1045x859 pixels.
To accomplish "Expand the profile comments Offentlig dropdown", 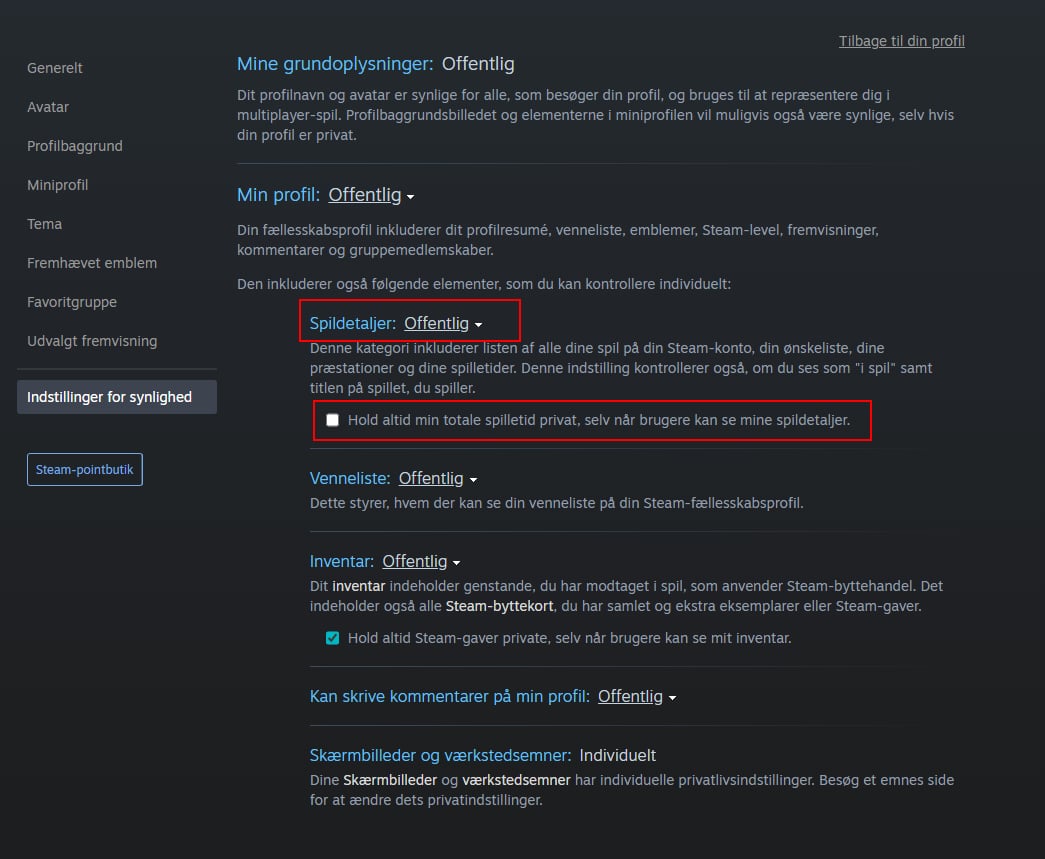I will click(637, 696).
